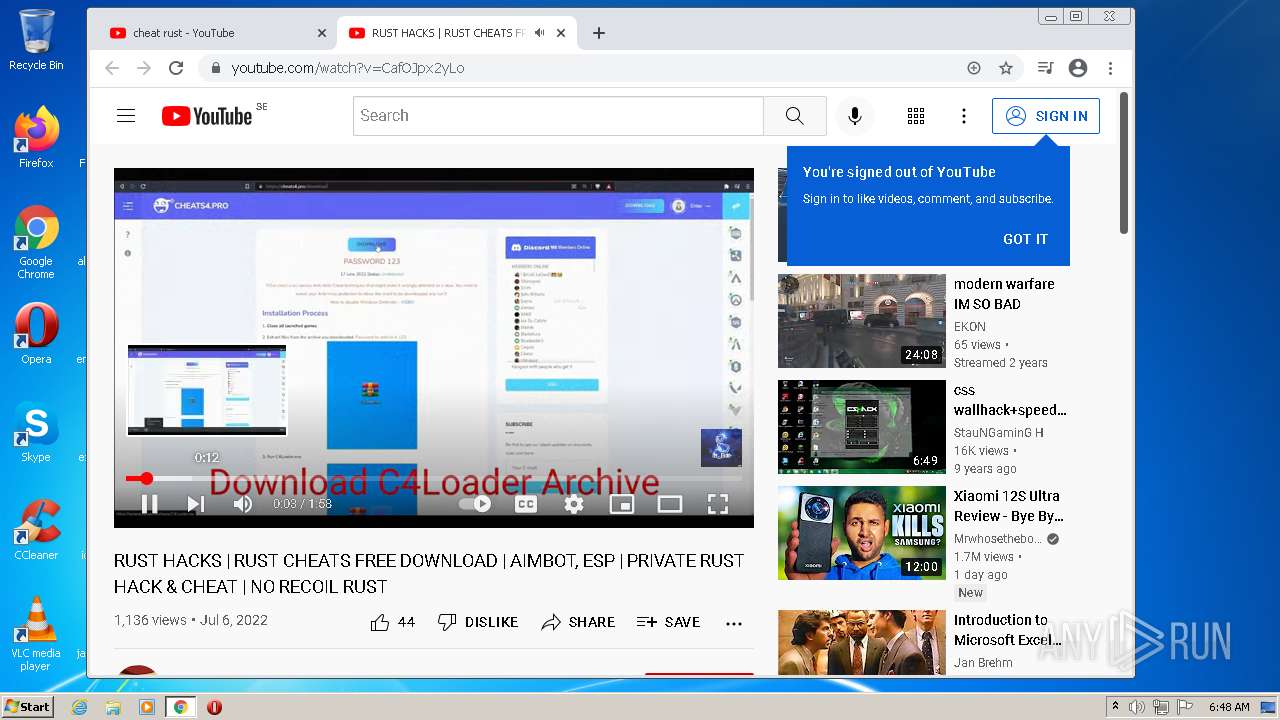The image size is (1280, 720).
Task: Visit the StauNGaminG H channel
Action: pos(999,433)
